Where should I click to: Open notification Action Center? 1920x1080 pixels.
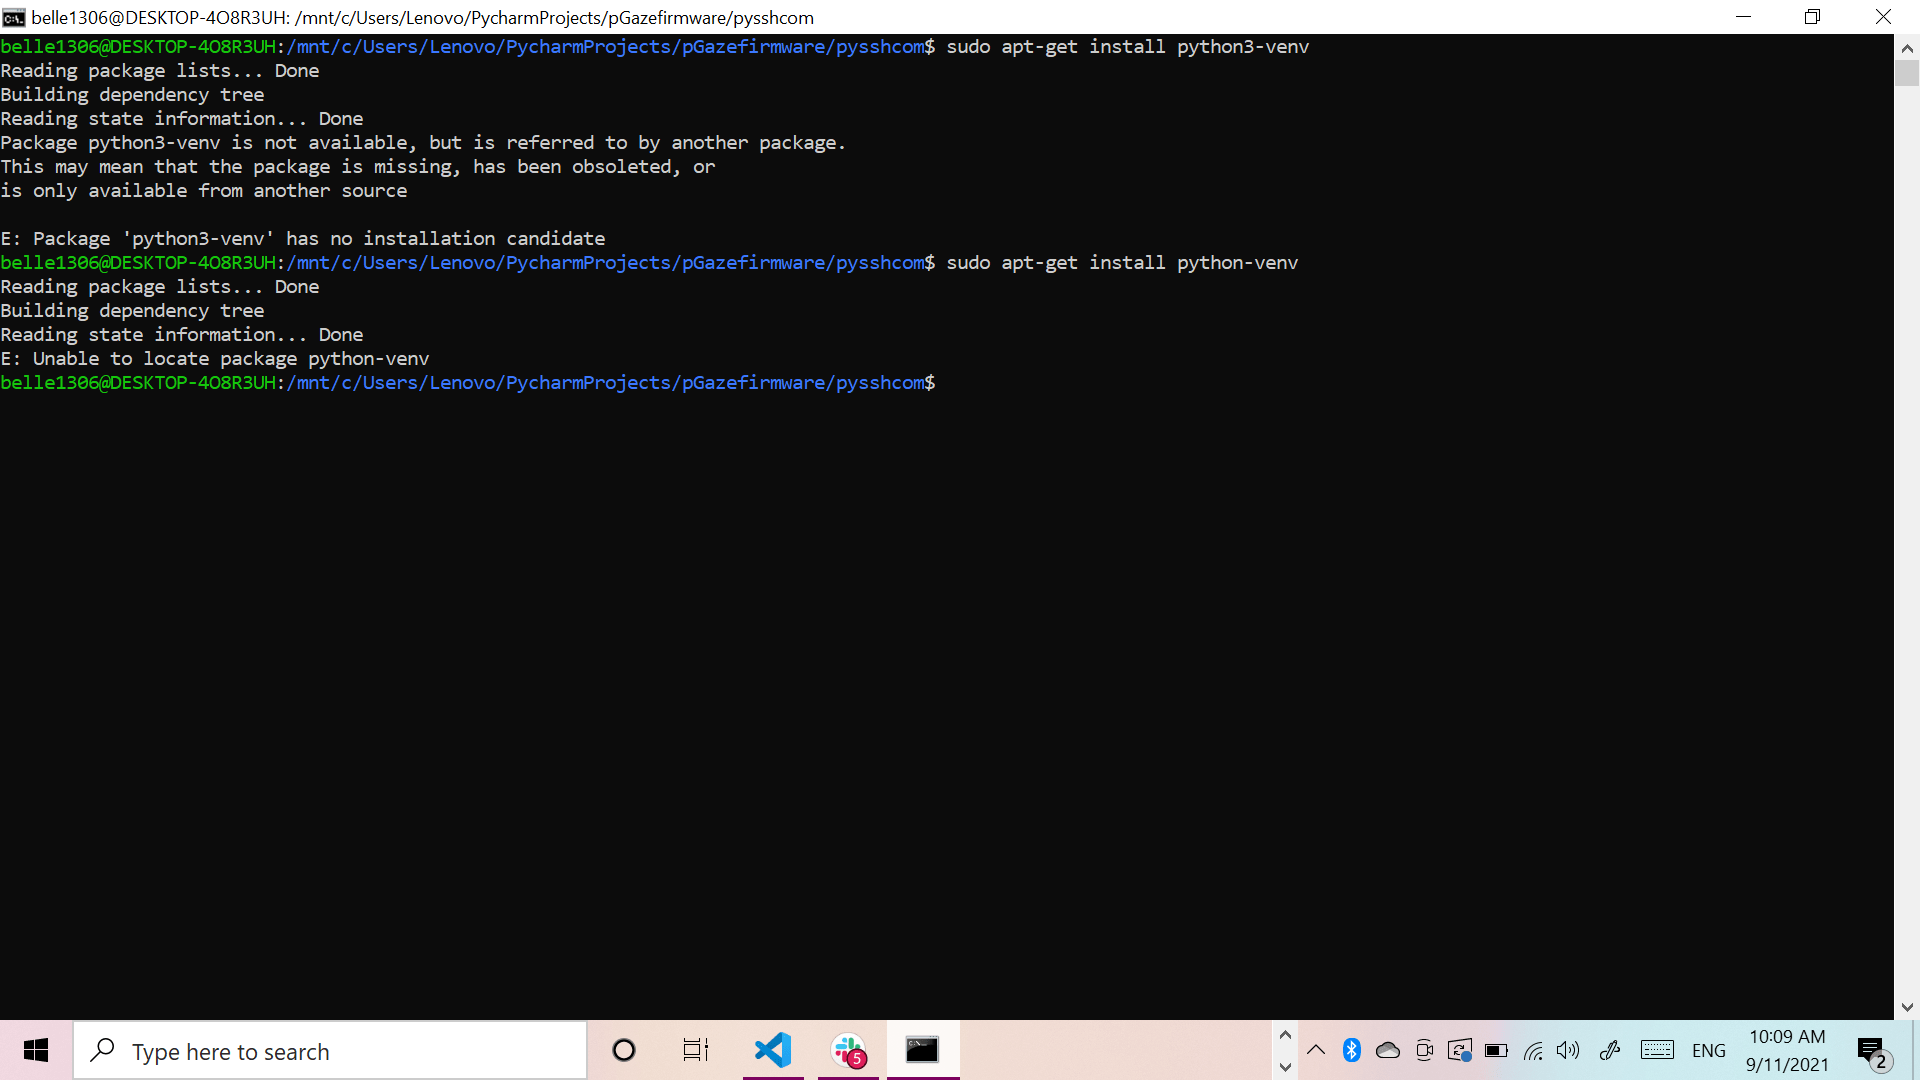pos(1872,1052)
